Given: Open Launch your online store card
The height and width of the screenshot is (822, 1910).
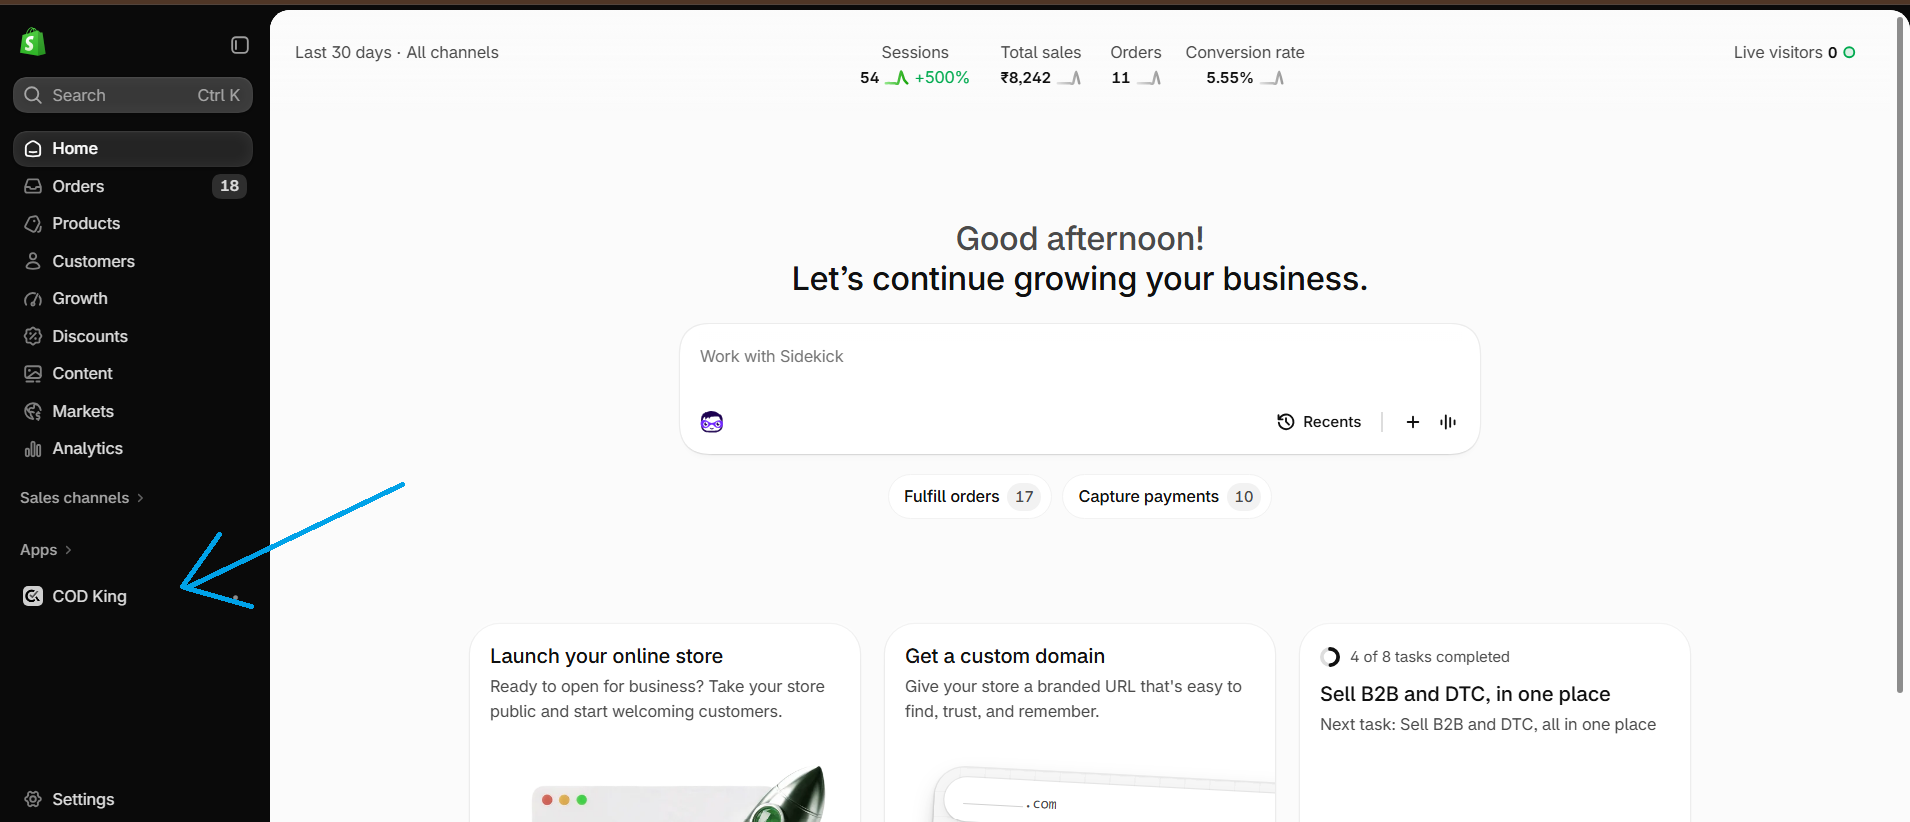Looking at the screenshot, I should (665, 723).
